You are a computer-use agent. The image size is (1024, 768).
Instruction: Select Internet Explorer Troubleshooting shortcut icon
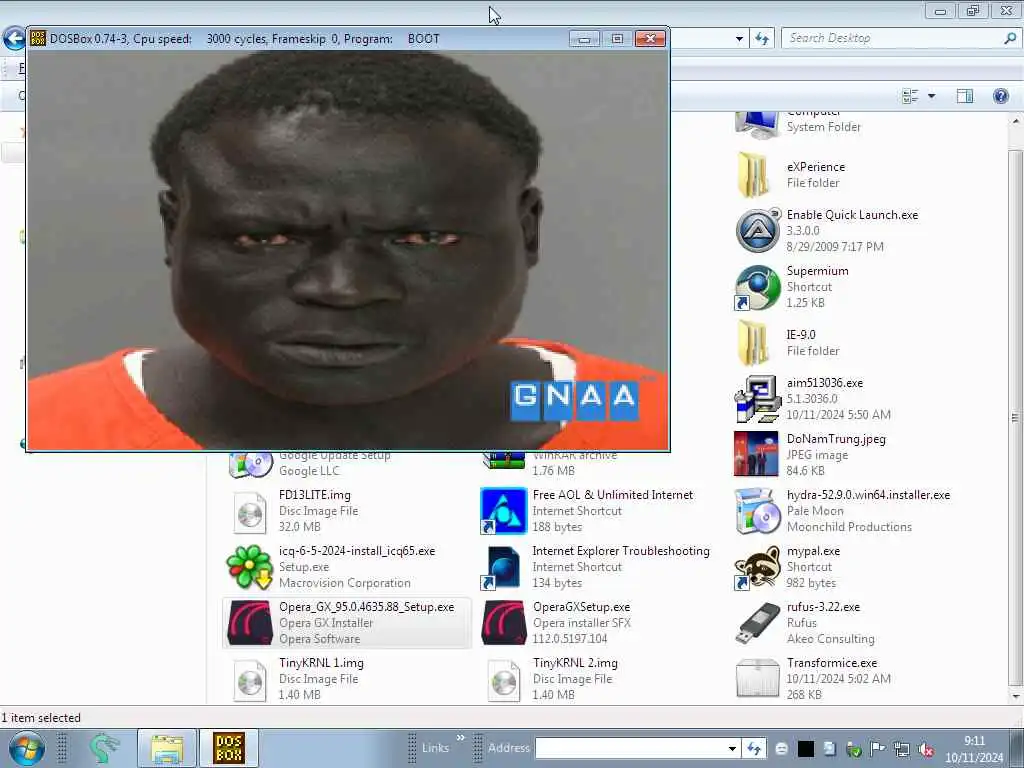tap(504, 567)
